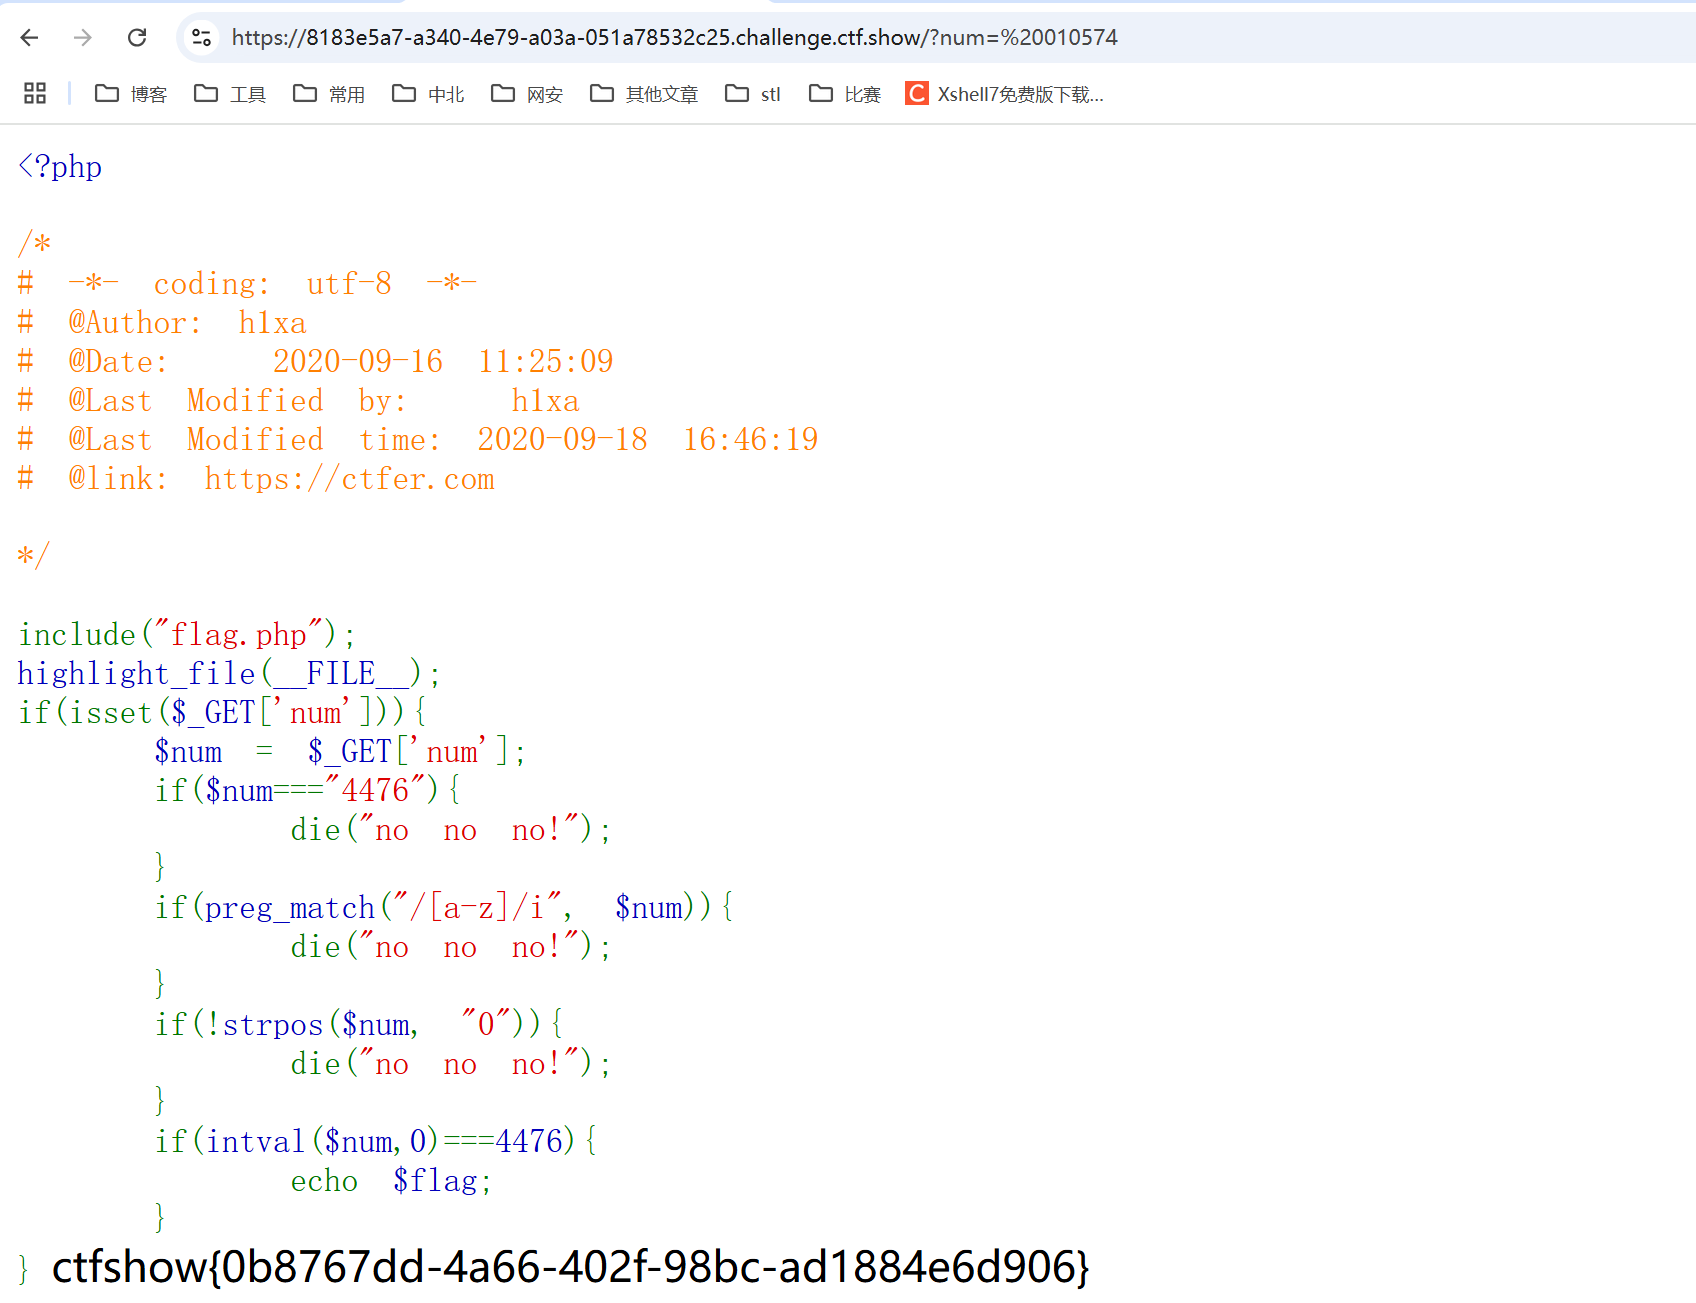Click the ctfshow flag text
The height and width of the screenshot is (1303, 1696).
click(570, 1267)
